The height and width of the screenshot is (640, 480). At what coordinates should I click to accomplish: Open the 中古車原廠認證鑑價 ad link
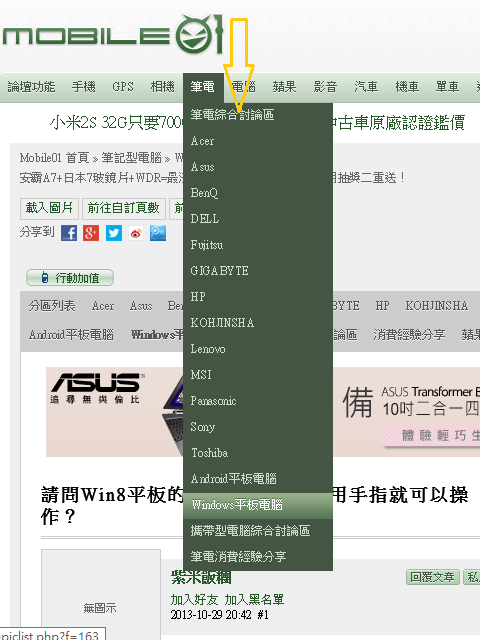click(399, 122)
